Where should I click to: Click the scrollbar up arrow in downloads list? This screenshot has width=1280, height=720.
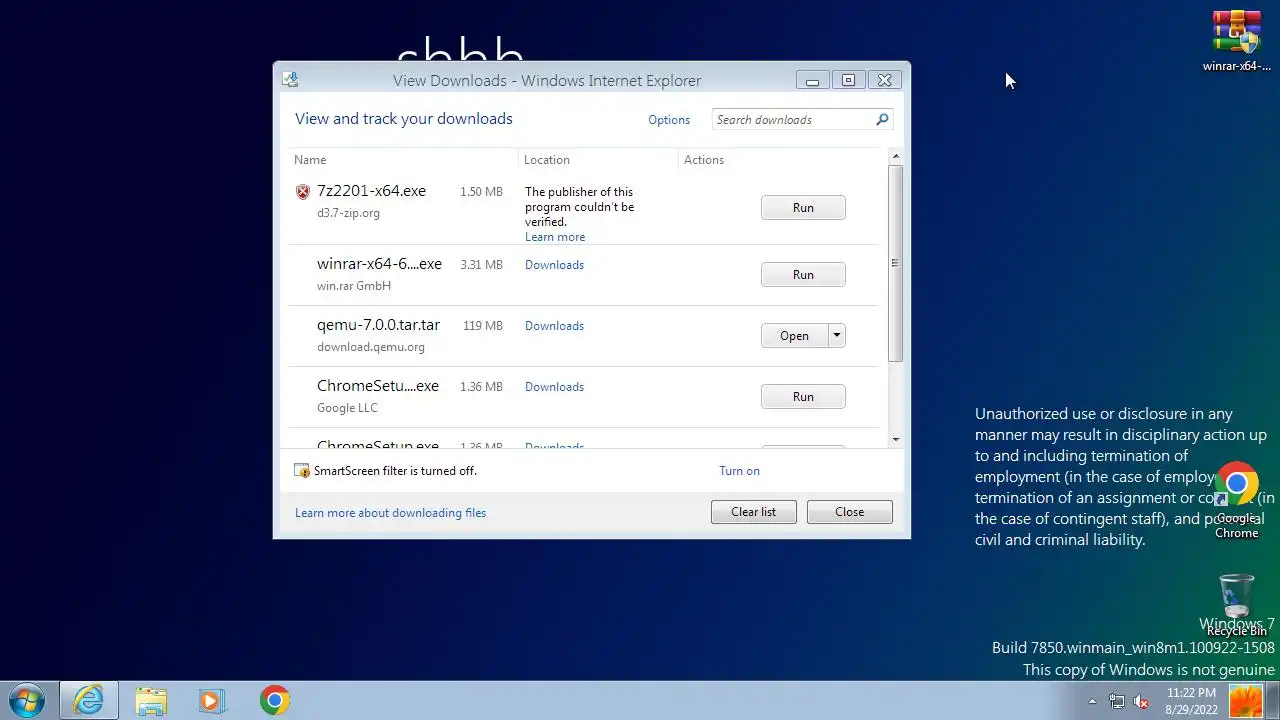(895, 157)
